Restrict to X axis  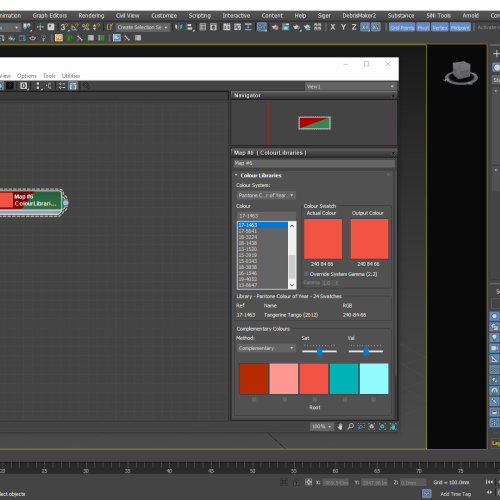[x=333, y=27]
